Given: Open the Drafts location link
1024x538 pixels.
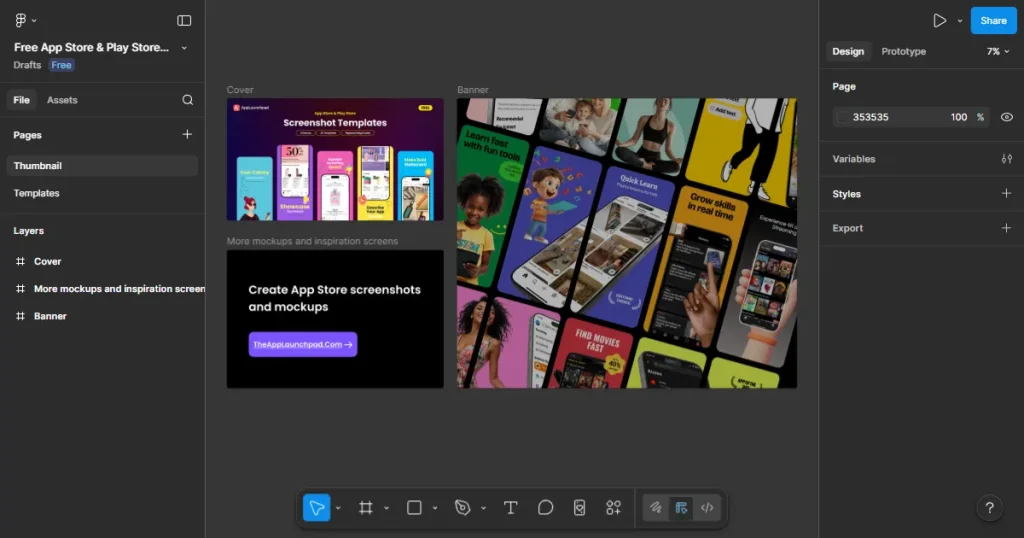Looking at the screenshot, I should [27, 65].
